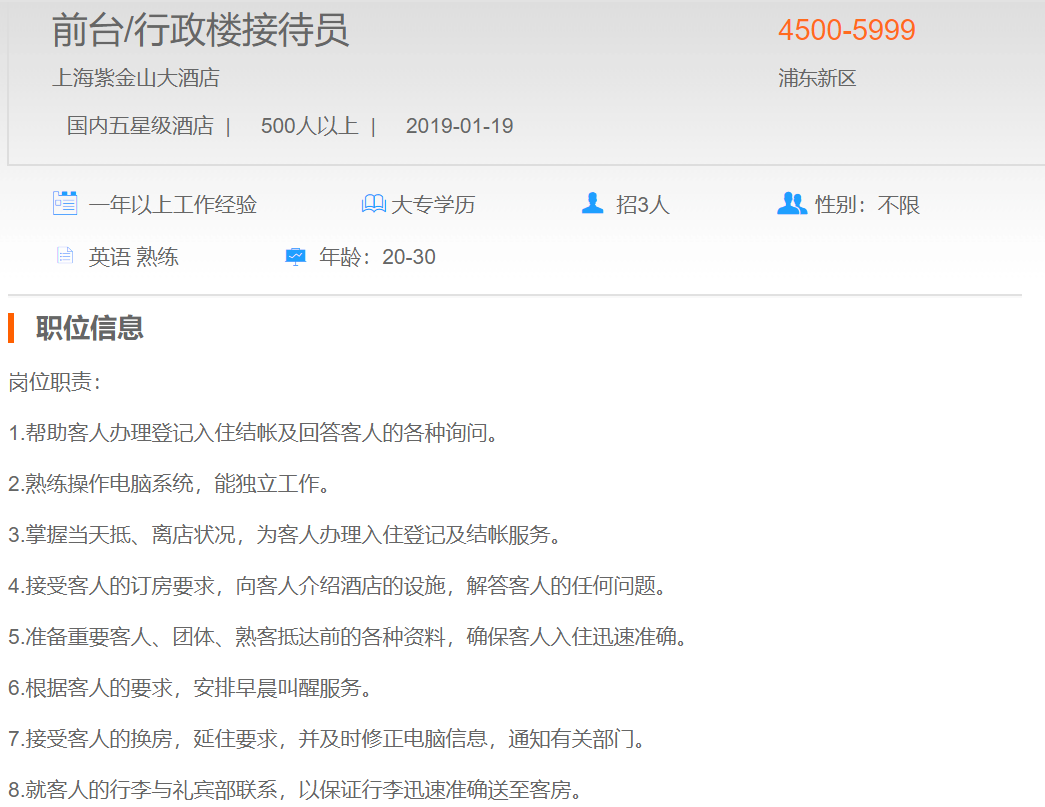Screen dimensions: 1045x807
Task: Click the single person hiring count icon
Action: point(593,203)
